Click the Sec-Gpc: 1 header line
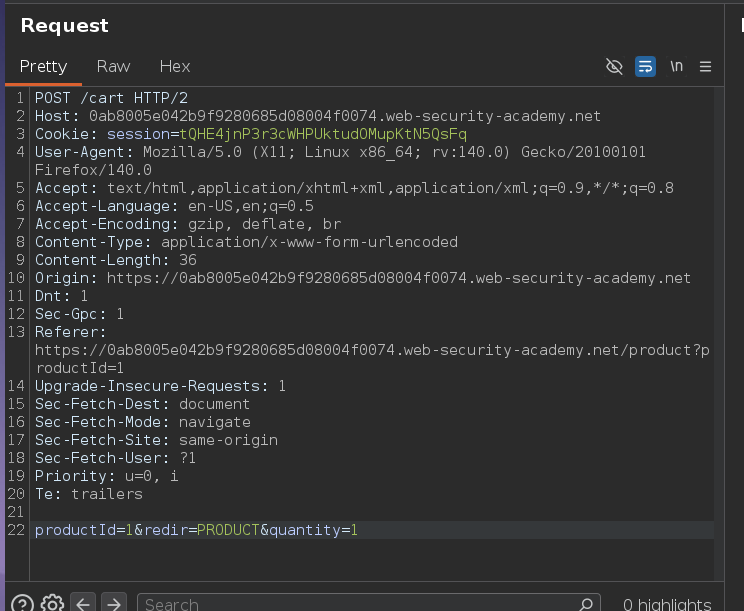Screen dimensions: 744x611 pyautogui.click(x=79, y=314)
